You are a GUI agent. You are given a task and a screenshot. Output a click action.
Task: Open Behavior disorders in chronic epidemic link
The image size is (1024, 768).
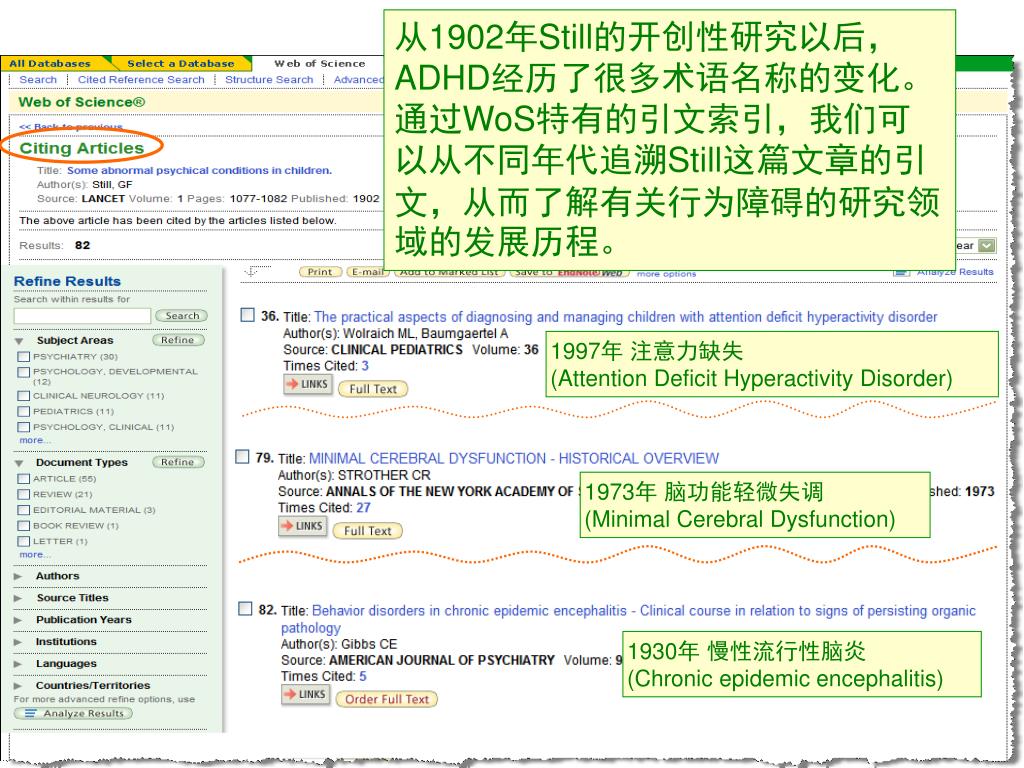tap(627, 619)
